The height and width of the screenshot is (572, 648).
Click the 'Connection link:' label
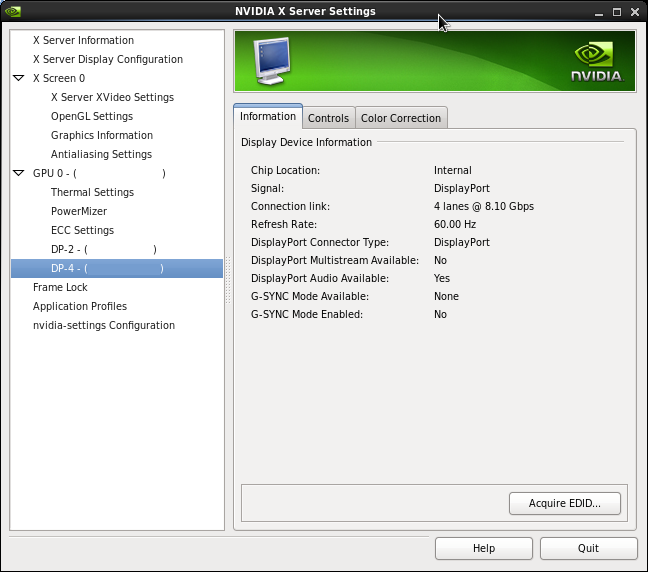point(290,206)
